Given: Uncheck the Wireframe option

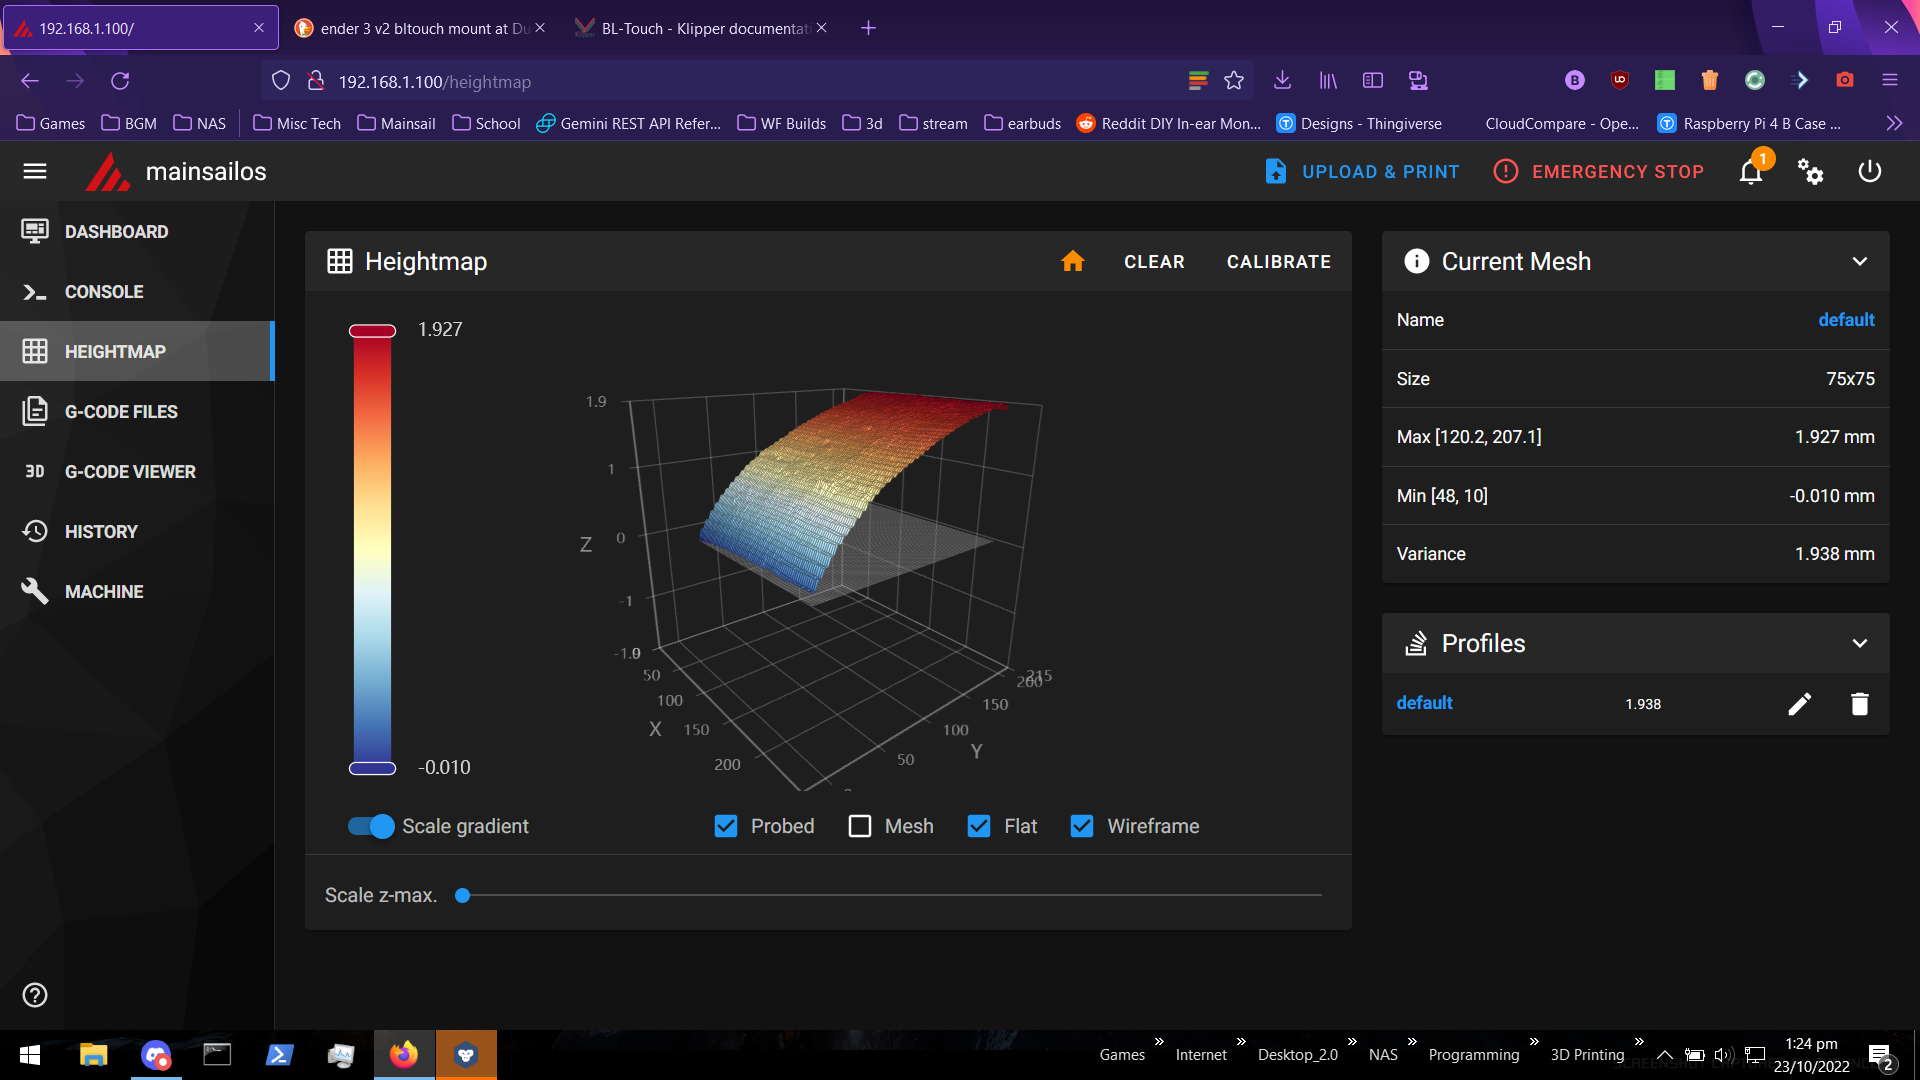Looking at the screenshot, I should pos(1082,826).
